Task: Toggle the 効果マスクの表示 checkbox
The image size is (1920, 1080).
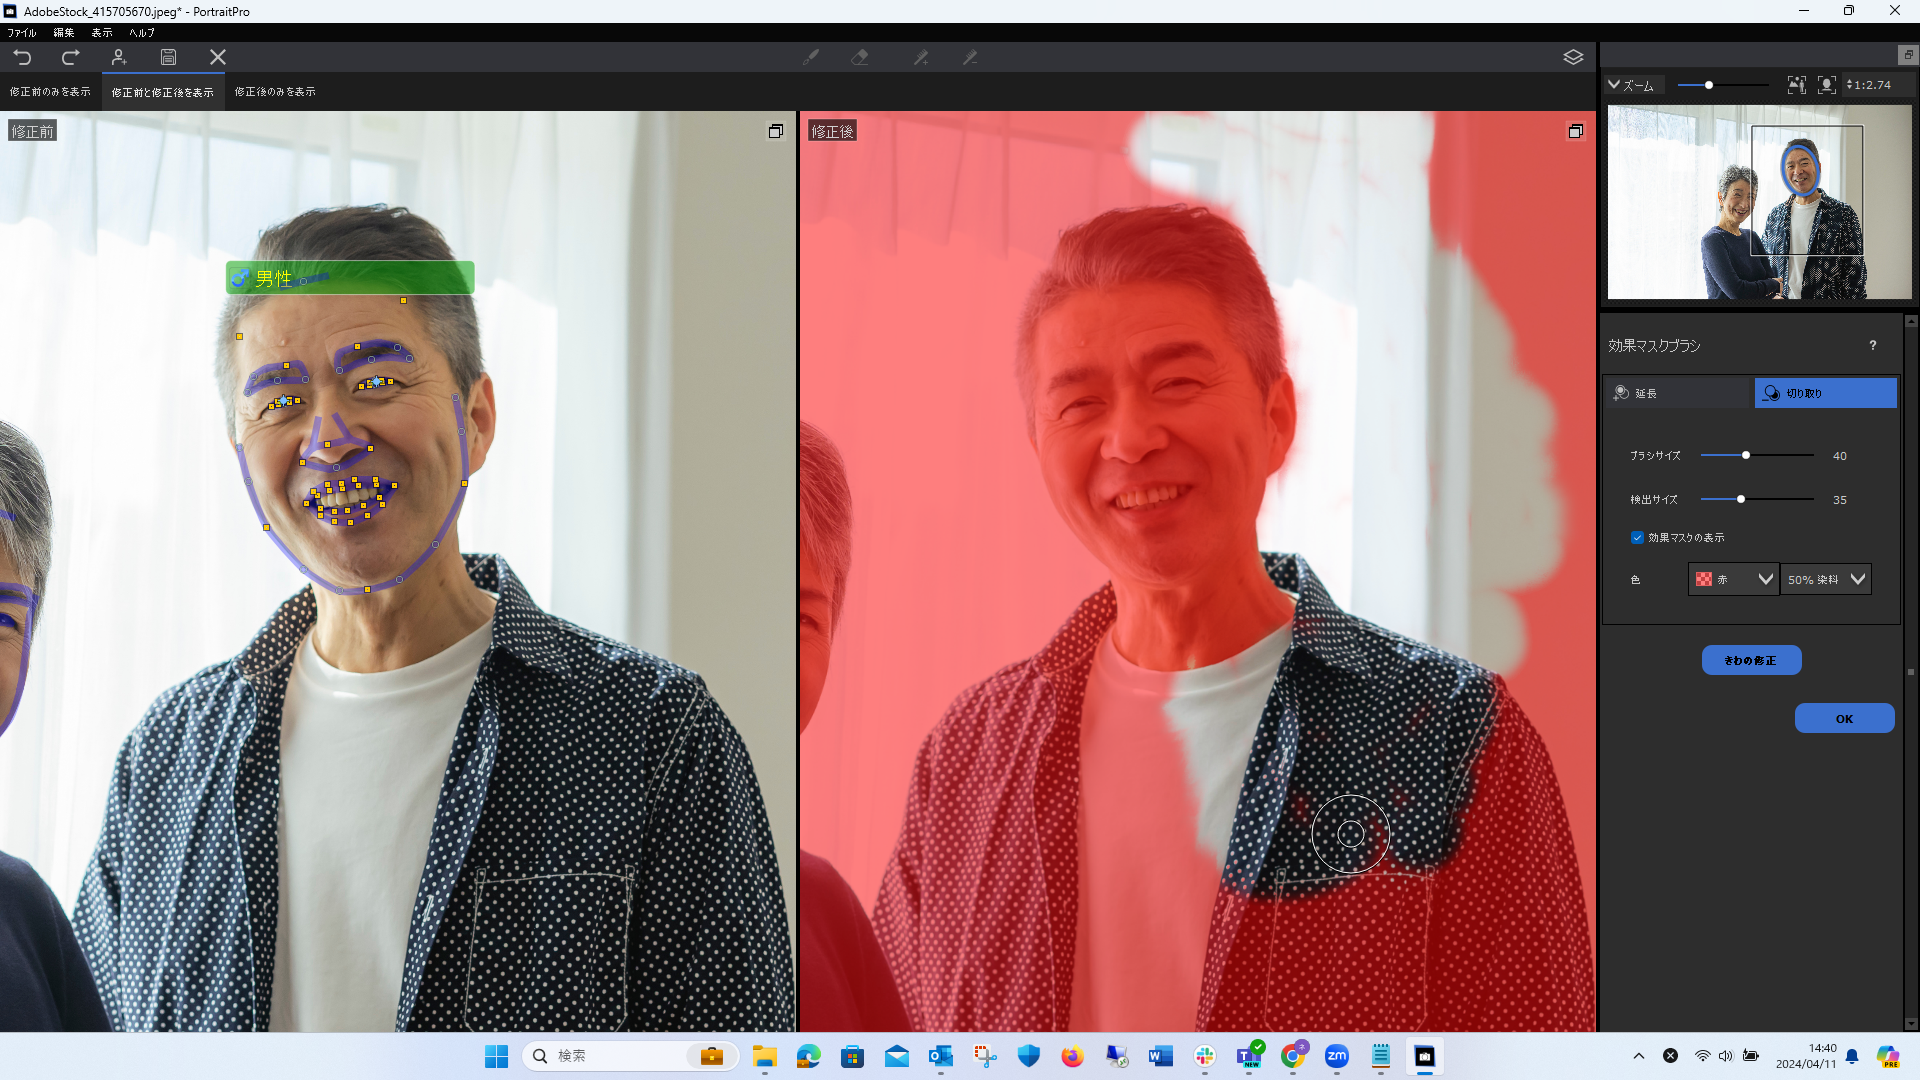Action: pos(1637,537)
